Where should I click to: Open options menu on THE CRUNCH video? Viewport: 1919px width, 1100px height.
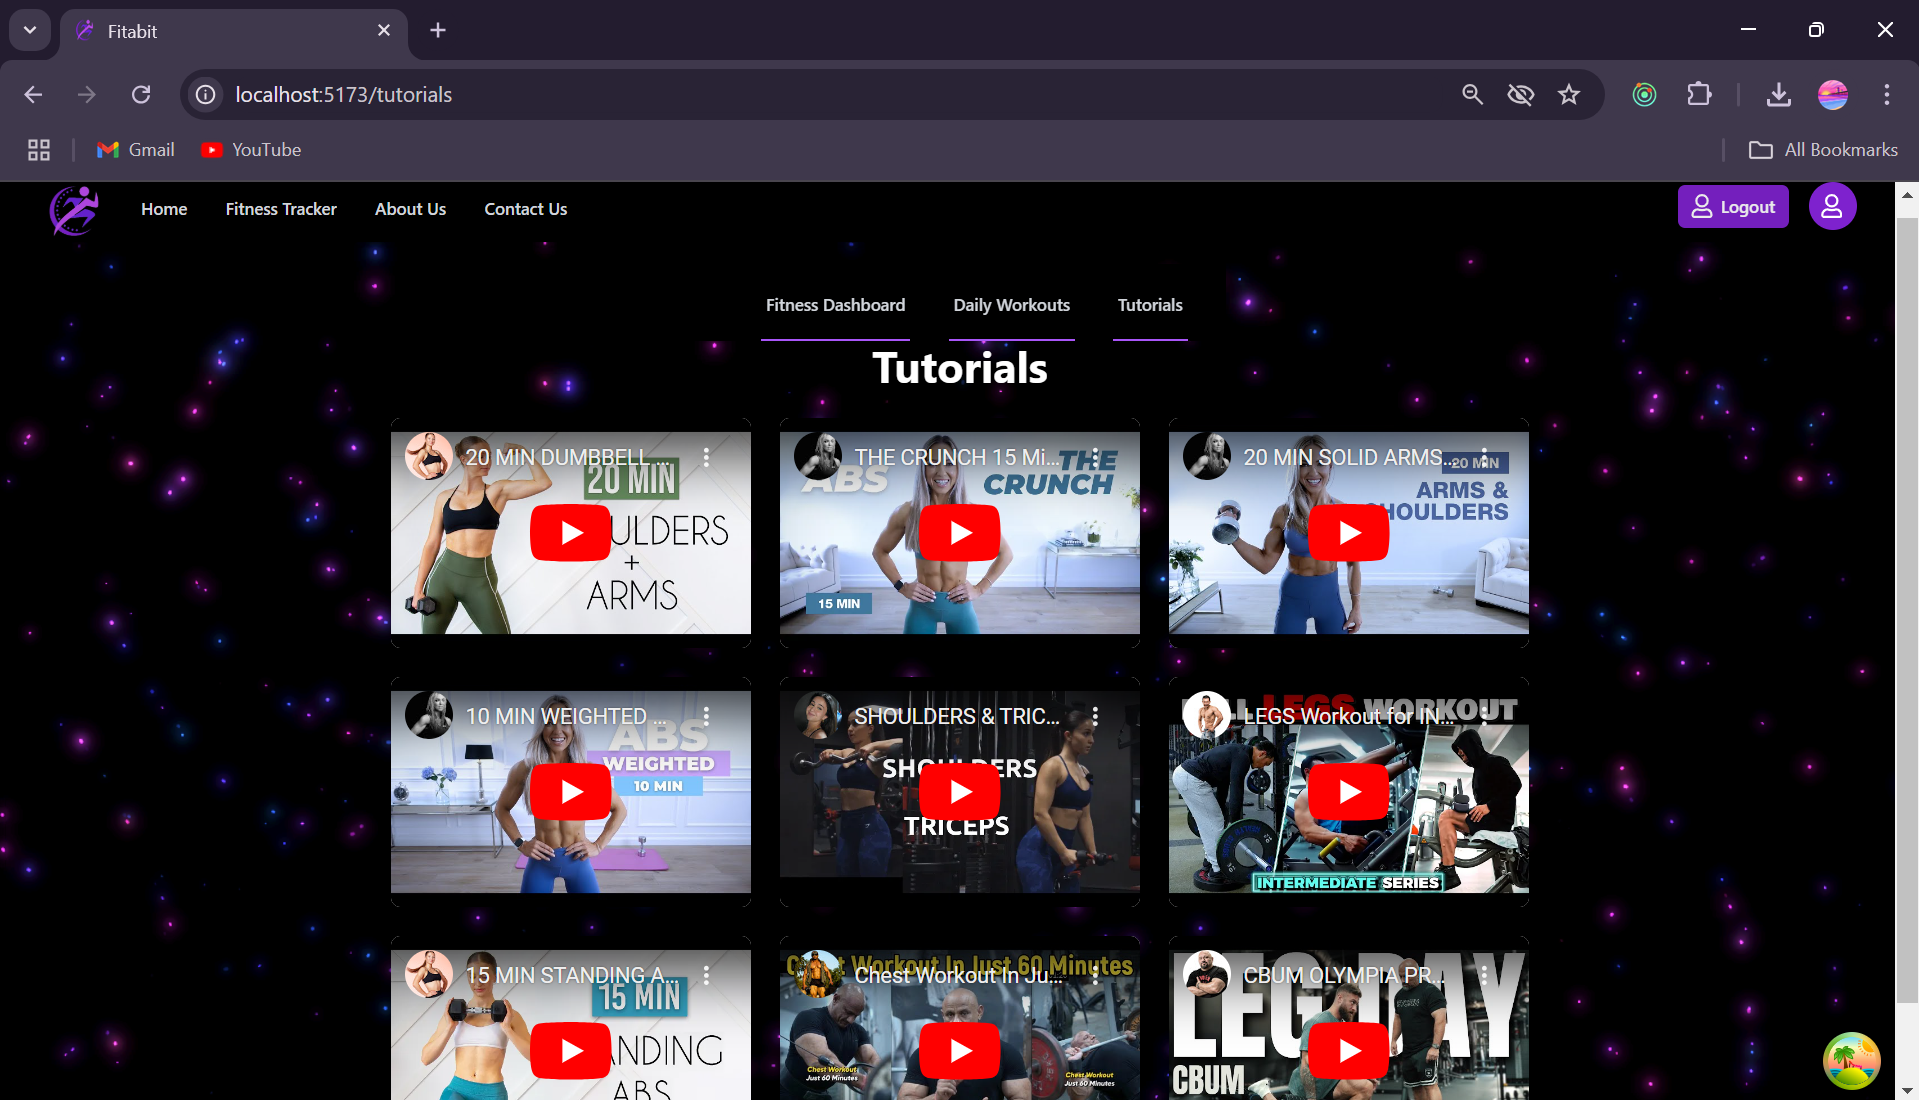[1095, 457]
